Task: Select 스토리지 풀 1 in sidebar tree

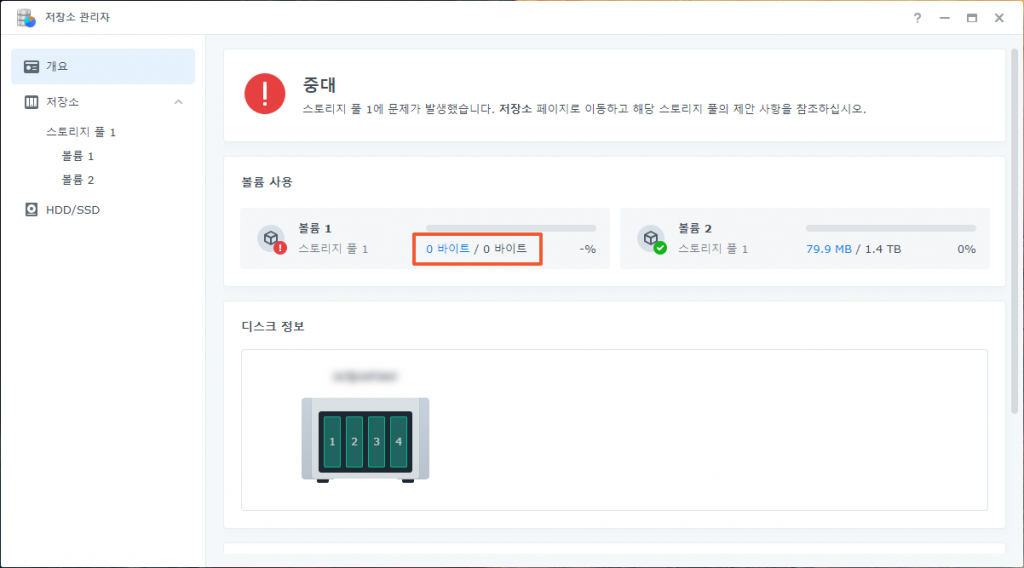Action: tap(80, 132)
